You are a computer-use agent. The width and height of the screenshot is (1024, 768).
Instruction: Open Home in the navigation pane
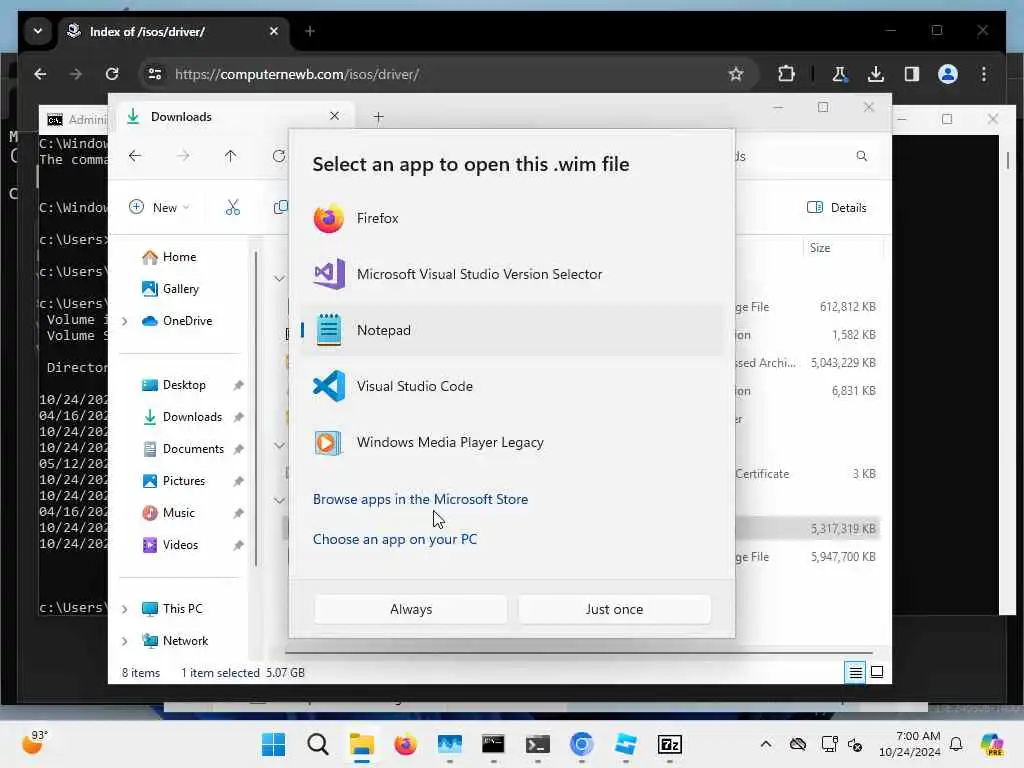(169, 257)
